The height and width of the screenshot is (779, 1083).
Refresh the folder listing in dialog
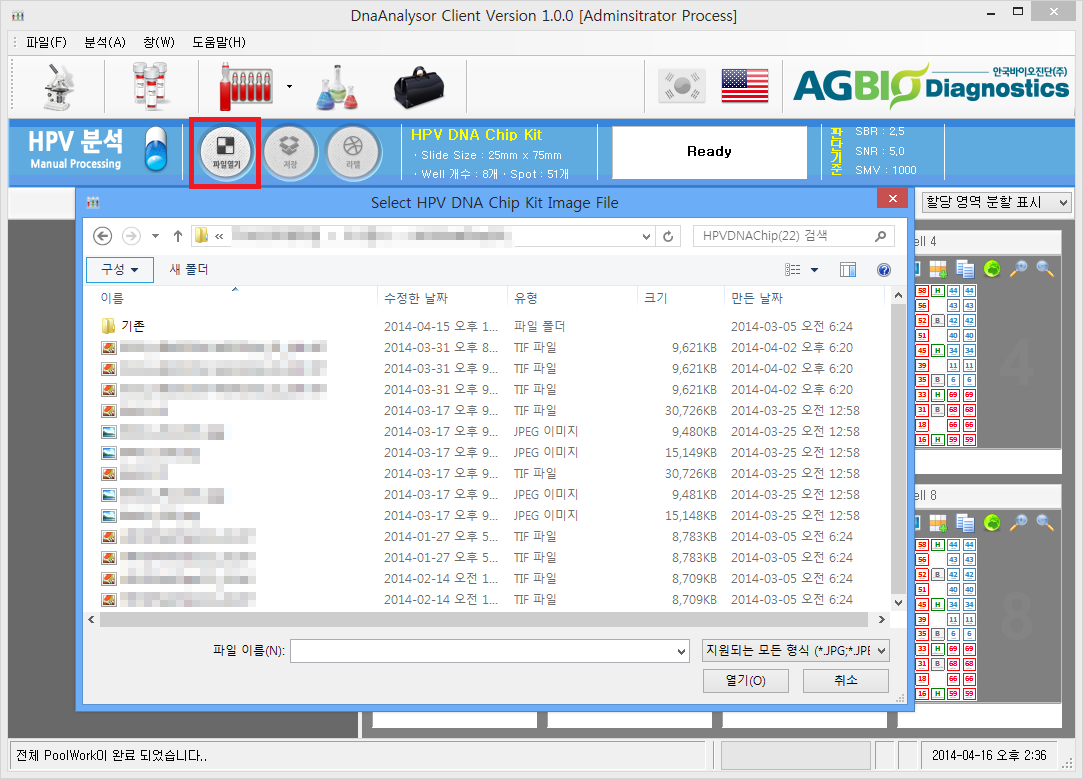coord(668,236)
